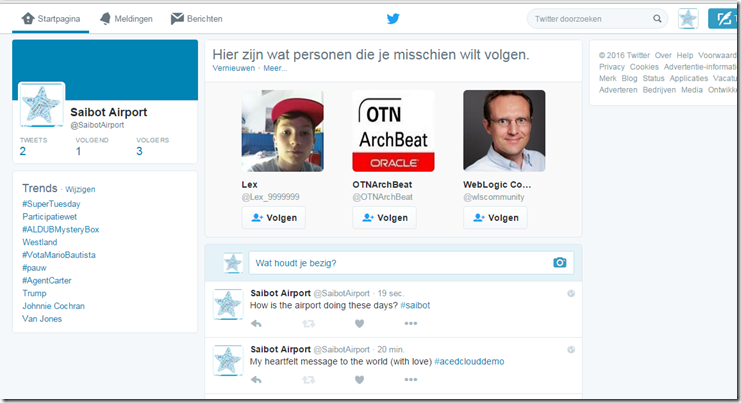This screenshot has height=403, width=741.
Task: Click WebLogic Community profile photo
Action: click(x=504, y=131)
